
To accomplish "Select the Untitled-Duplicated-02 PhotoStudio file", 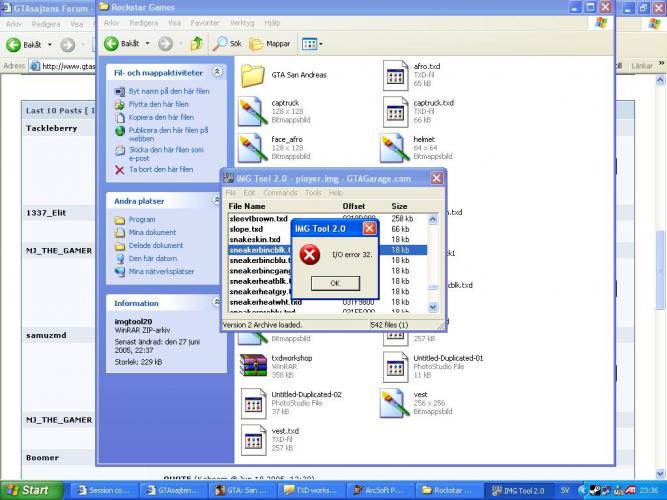I will click(x=250, y=403).
